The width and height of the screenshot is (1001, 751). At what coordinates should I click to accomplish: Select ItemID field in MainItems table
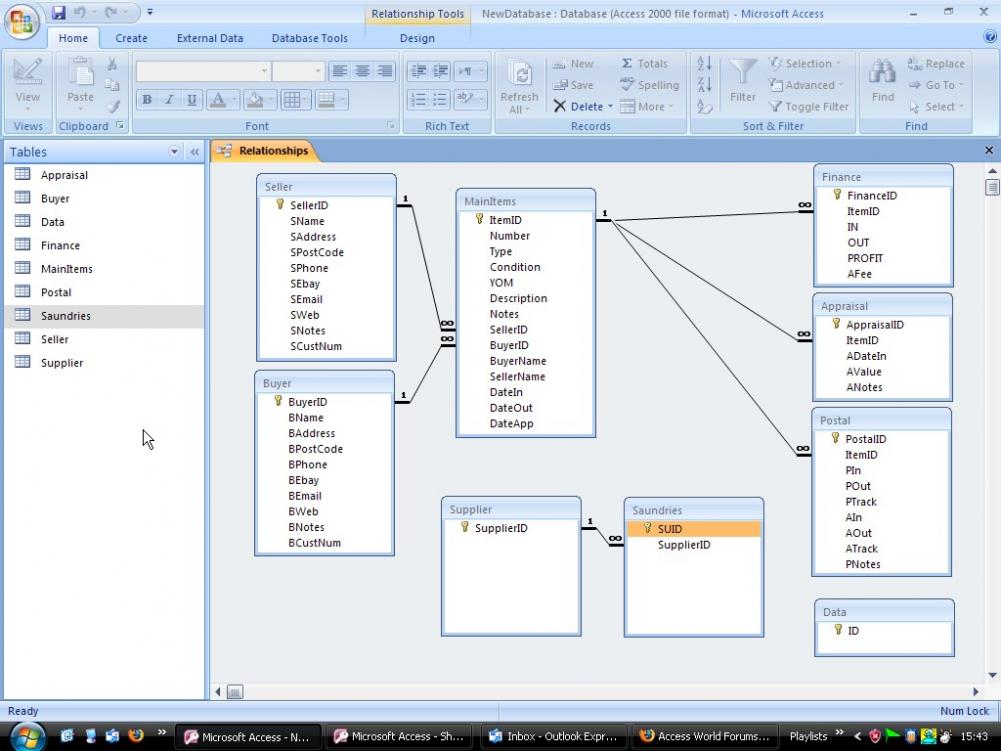(527, 220)
